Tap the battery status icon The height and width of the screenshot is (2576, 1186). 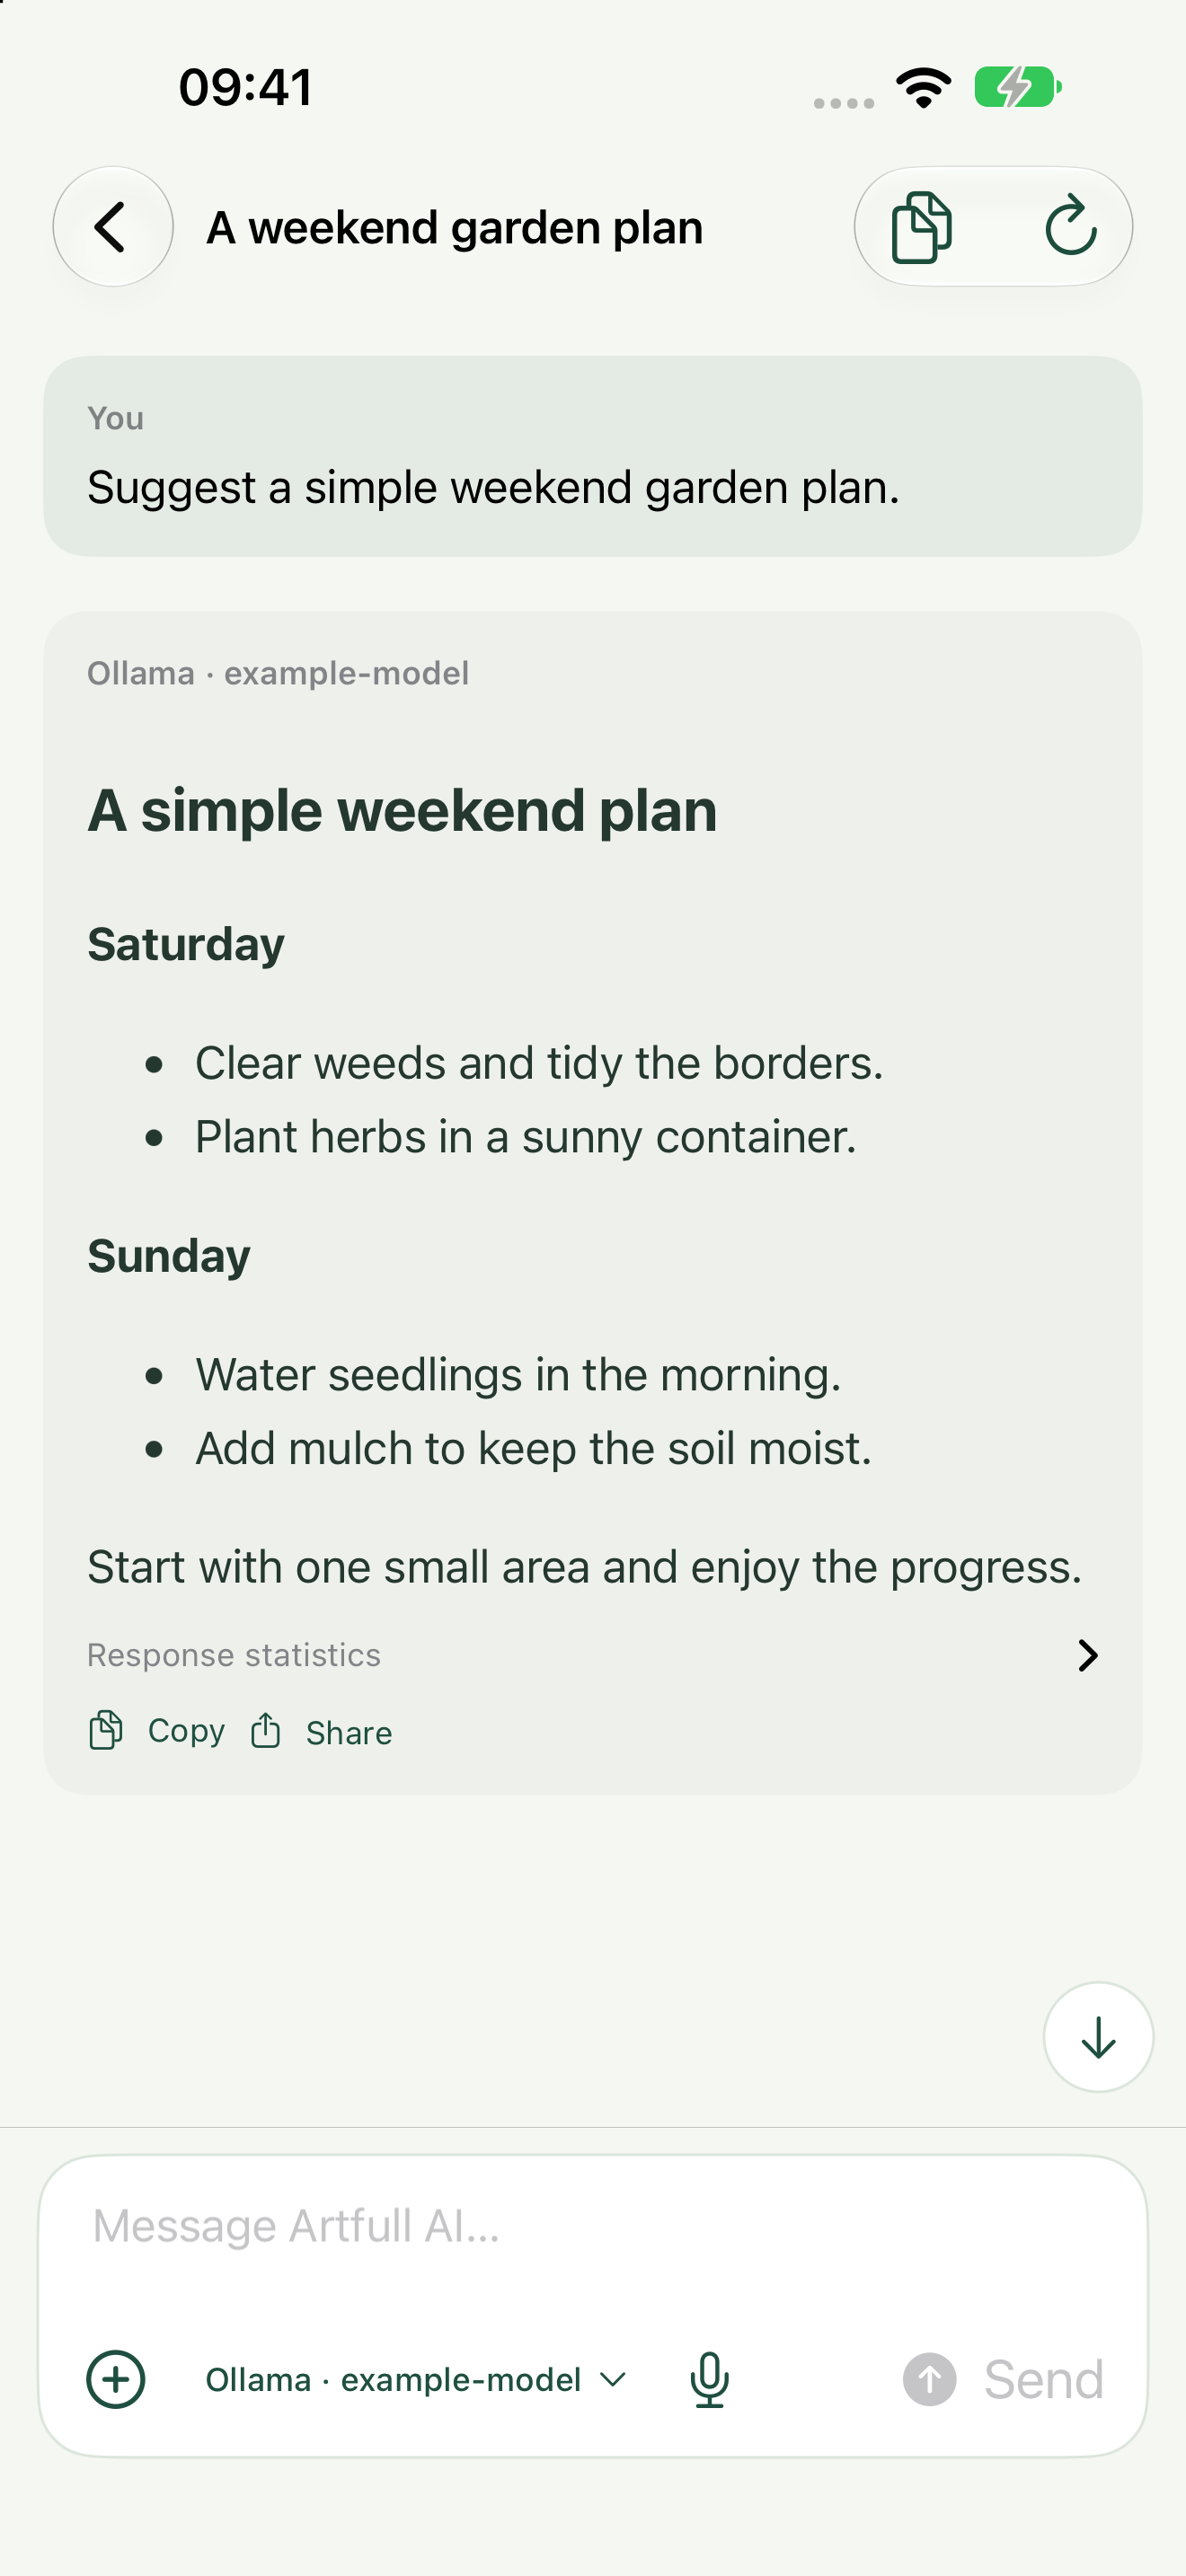(1017, 87)
